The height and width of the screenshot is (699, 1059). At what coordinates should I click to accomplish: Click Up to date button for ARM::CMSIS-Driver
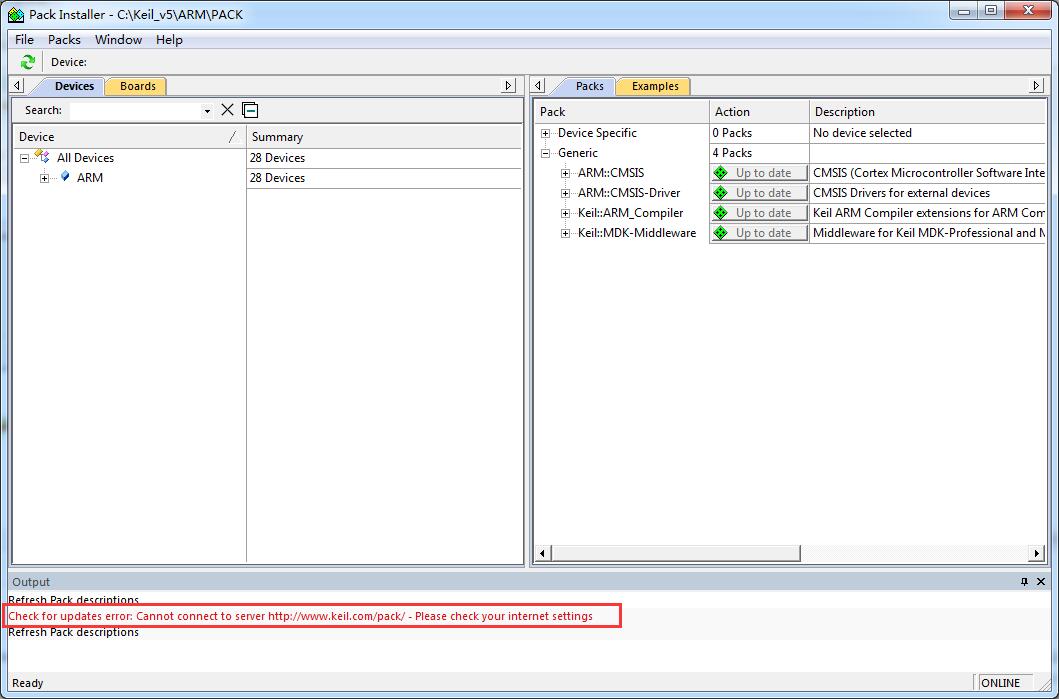pyautogui.click(x=760, y=192)
